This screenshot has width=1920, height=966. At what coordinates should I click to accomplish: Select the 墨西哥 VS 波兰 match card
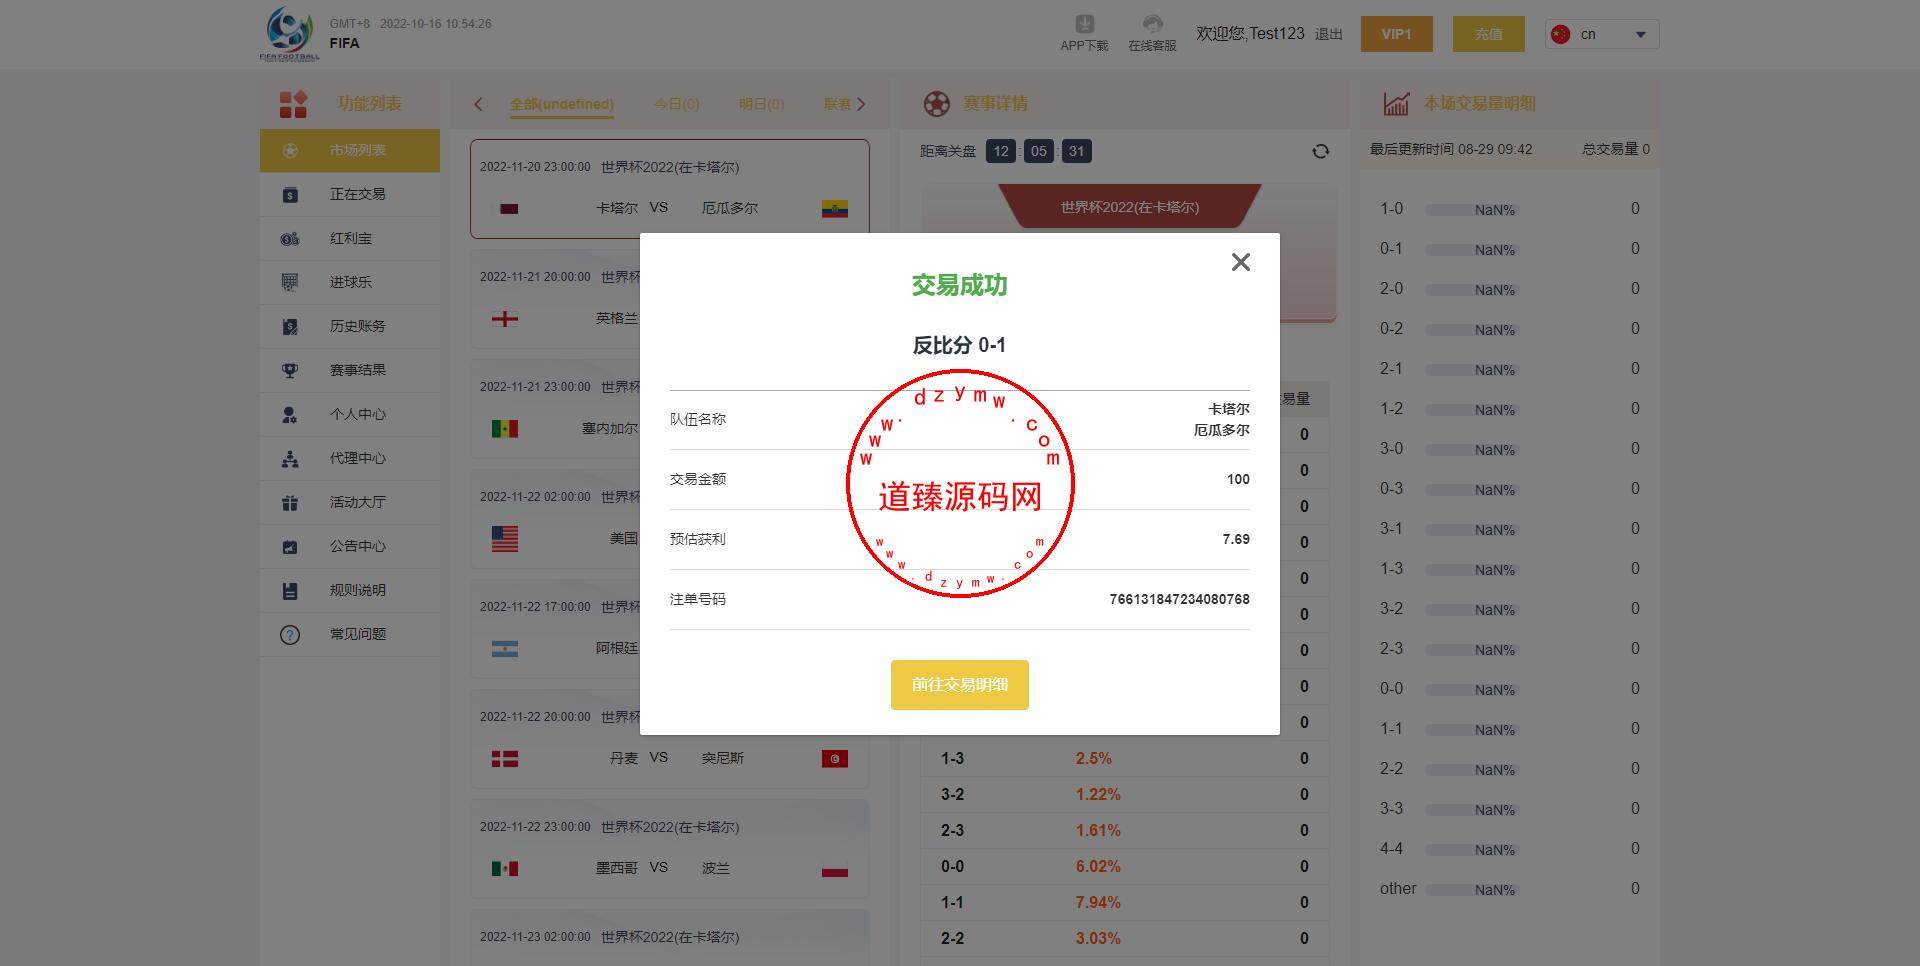click(669, 849)
